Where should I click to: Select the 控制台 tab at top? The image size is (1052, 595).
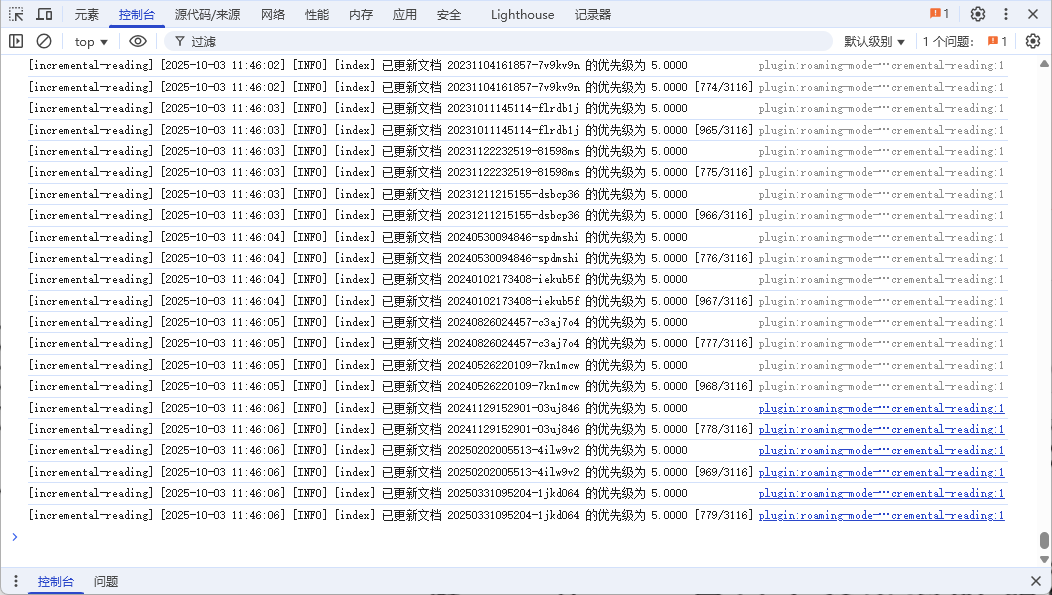click(x=136, y=14)
